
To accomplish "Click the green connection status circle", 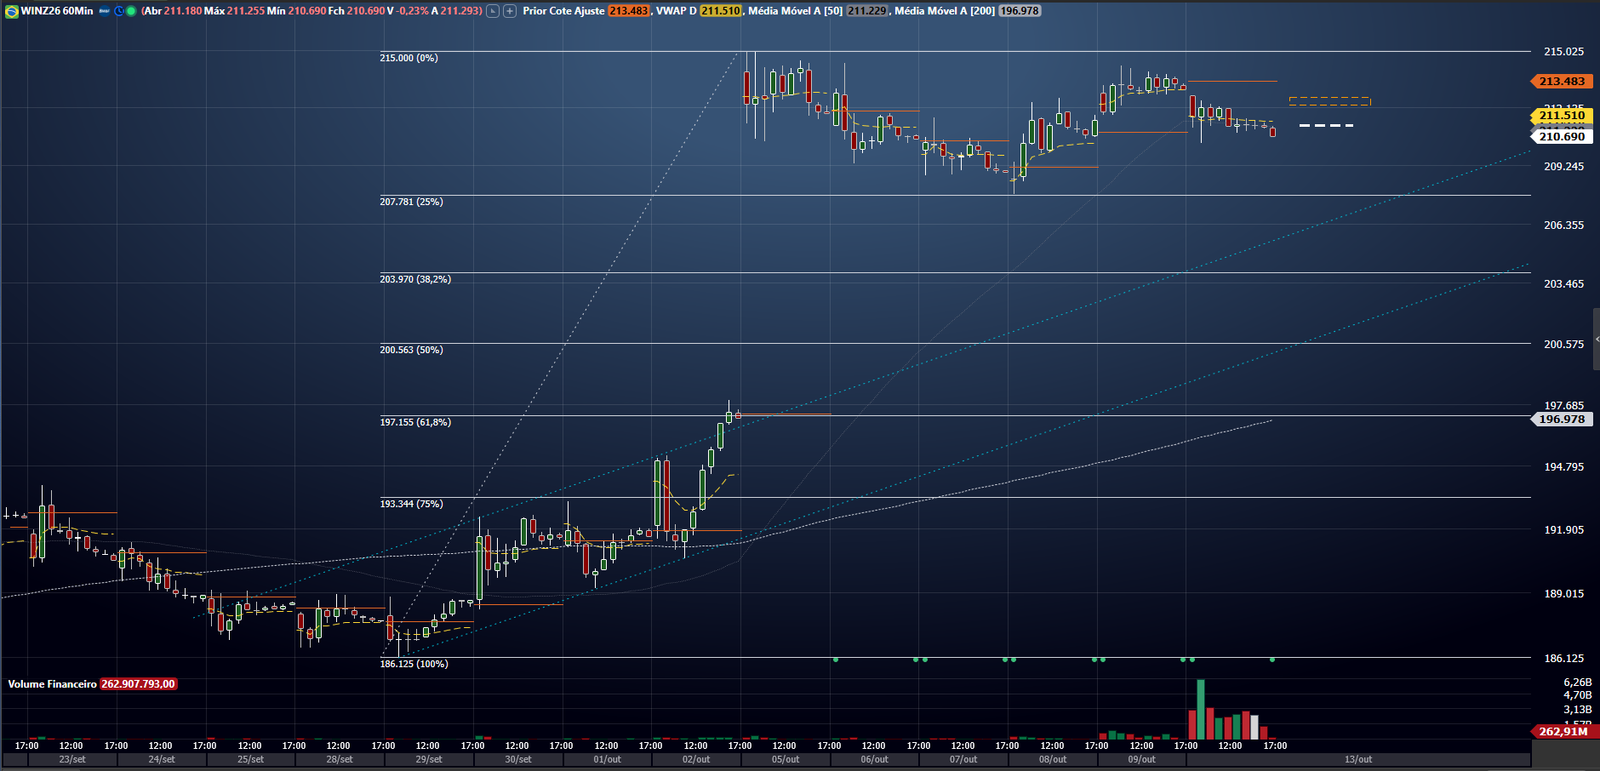I will pos(131,11).
